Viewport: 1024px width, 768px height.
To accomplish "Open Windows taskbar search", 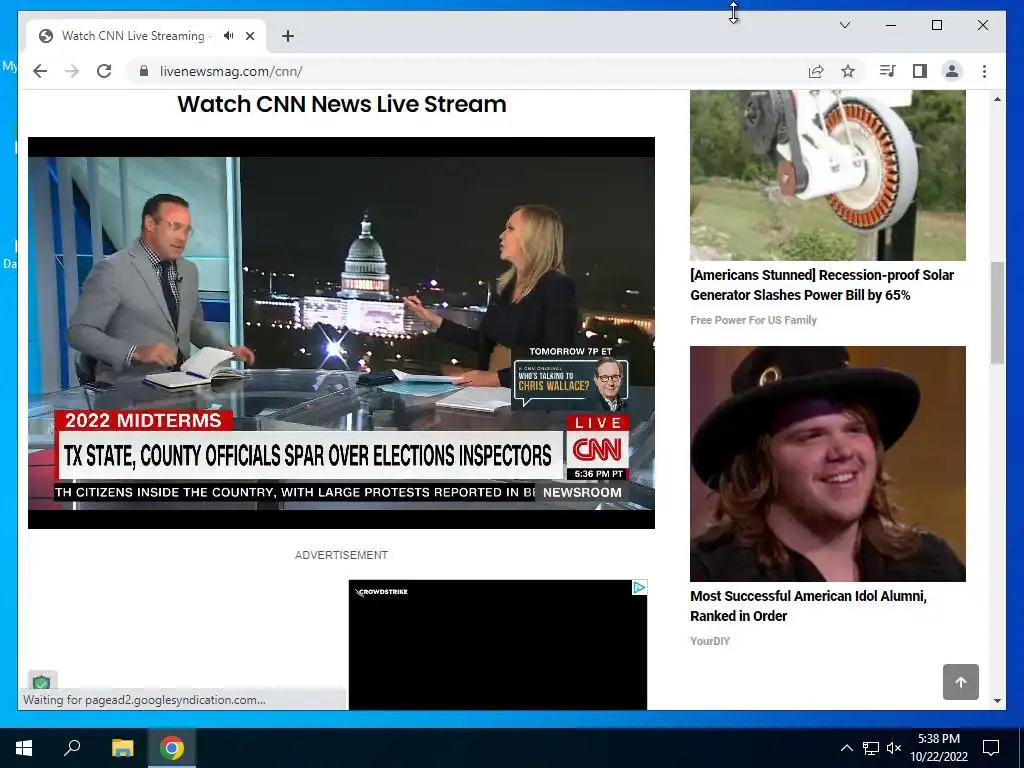I will click(x=72, y=748).
